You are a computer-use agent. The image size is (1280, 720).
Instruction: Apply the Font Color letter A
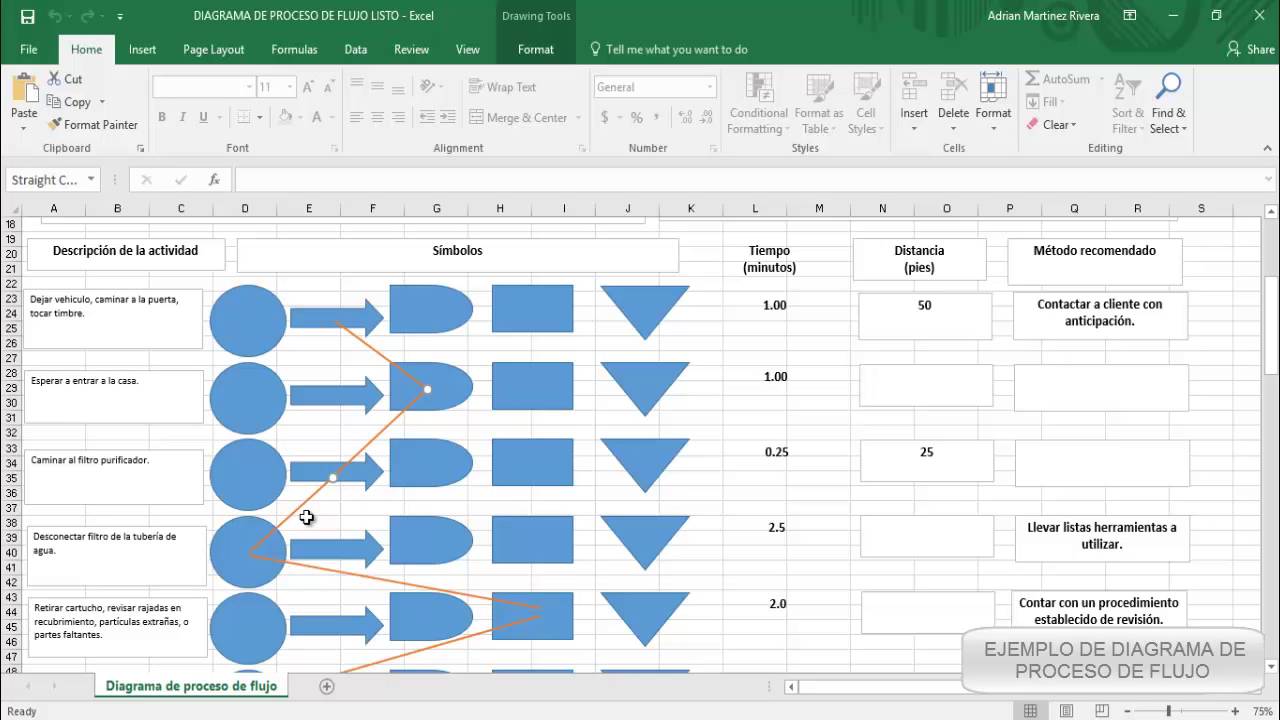[x=317, y=117]
